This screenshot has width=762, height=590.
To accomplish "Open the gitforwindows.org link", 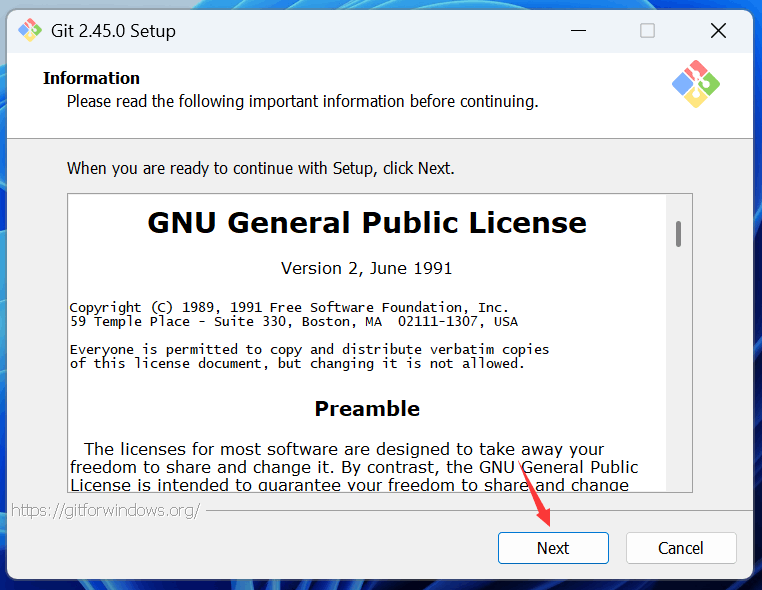I will click(105, 510).
